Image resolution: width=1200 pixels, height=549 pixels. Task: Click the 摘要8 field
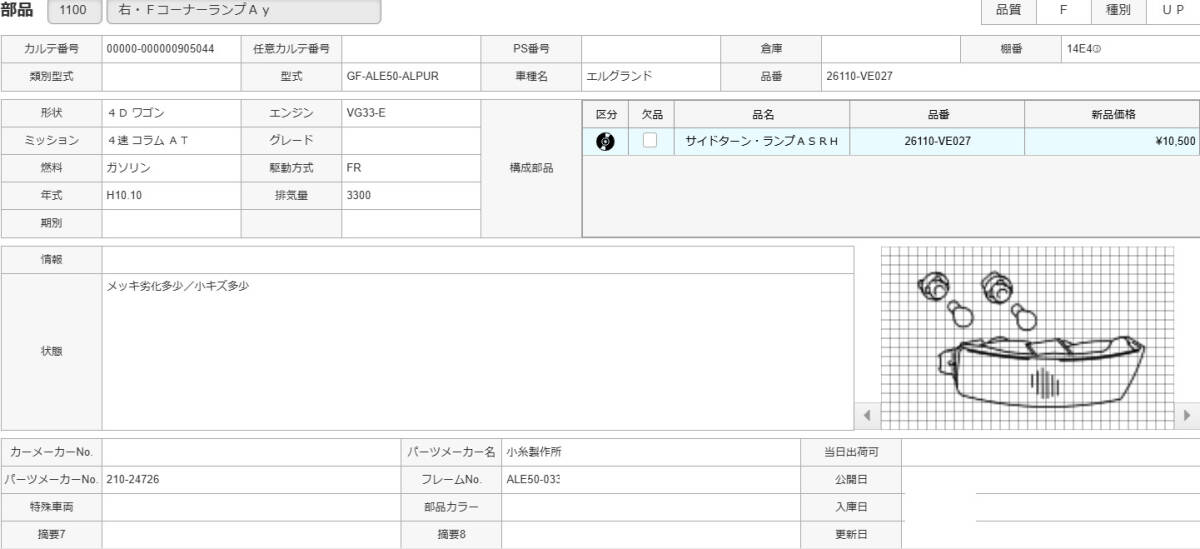pos(651,535)
